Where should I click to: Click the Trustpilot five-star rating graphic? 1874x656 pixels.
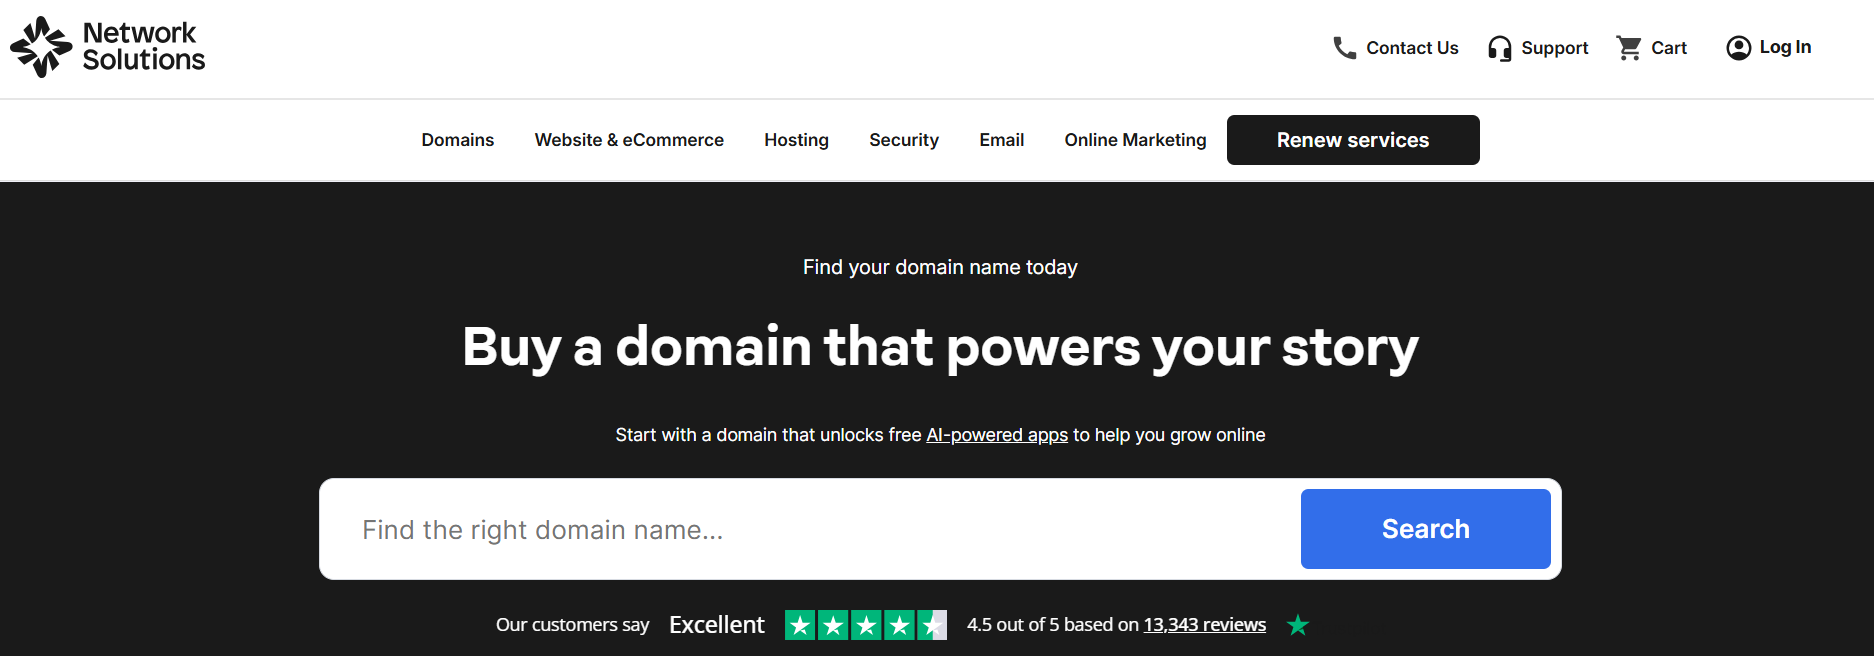click(866, 625)
